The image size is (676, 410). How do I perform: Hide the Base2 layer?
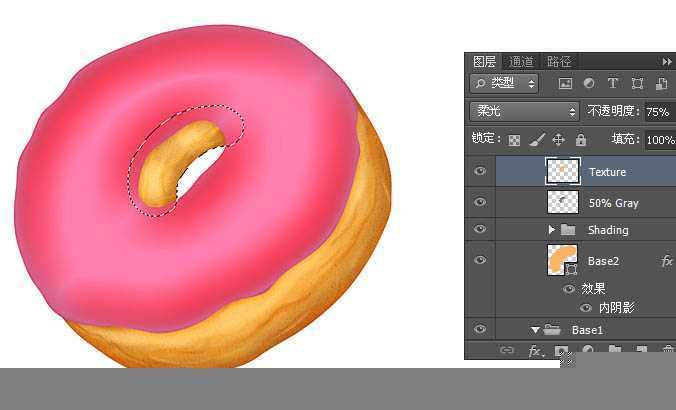coord(480,260)
